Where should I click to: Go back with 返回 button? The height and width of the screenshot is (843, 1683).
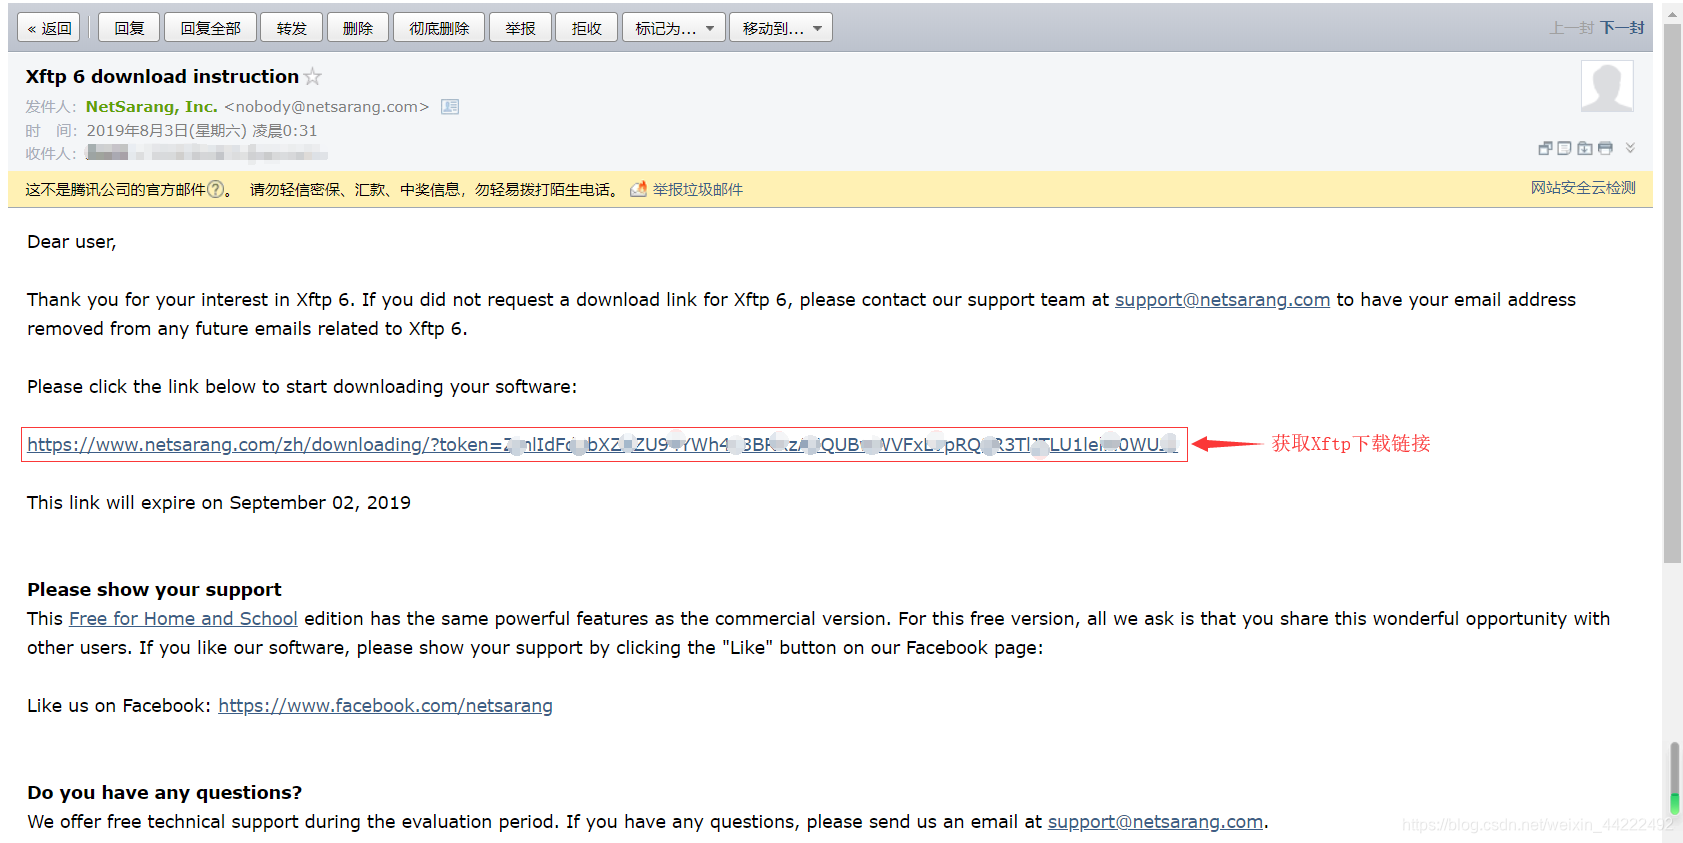pos(49,28)
